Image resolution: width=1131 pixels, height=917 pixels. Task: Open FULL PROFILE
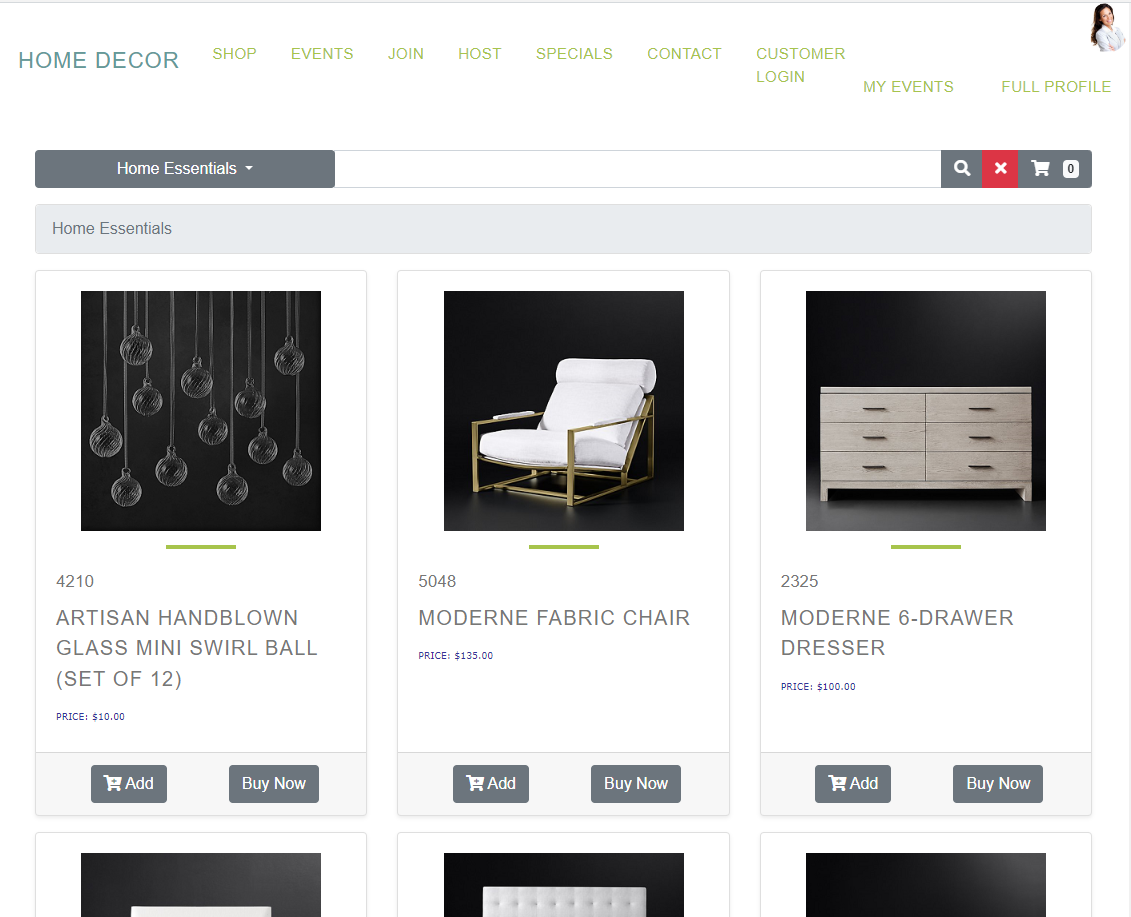point(1056,87)
